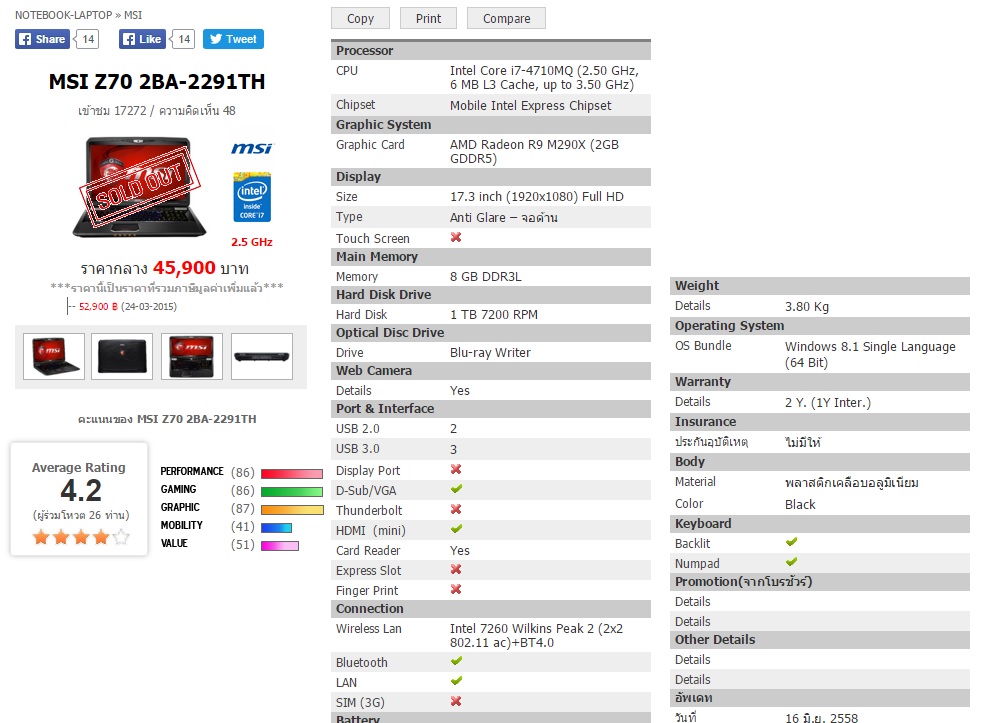
Task: Click the D-Sub/VGA green check icon
Action: [x=457, y=489]
